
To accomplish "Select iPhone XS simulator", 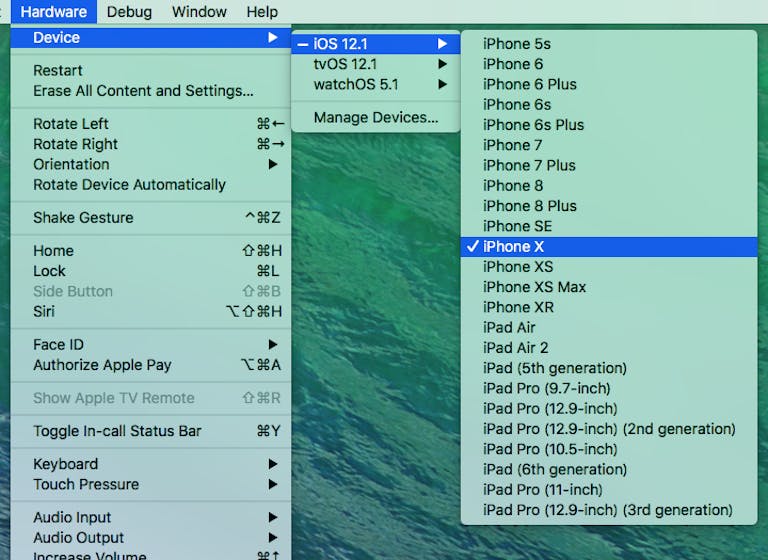I will [x=609, y=267].
